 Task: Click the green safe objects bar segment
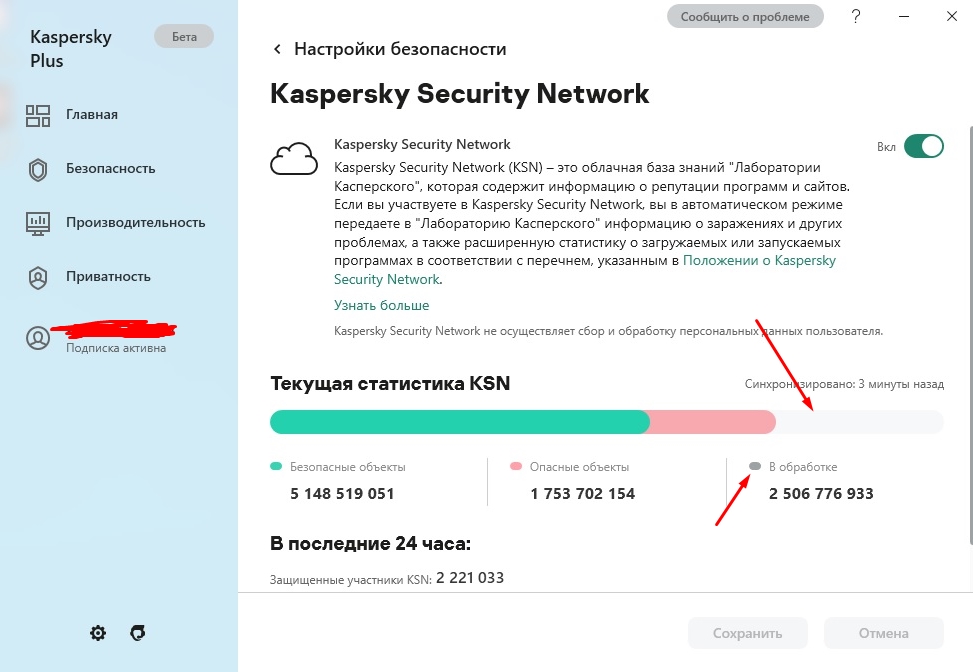[459, 422]
